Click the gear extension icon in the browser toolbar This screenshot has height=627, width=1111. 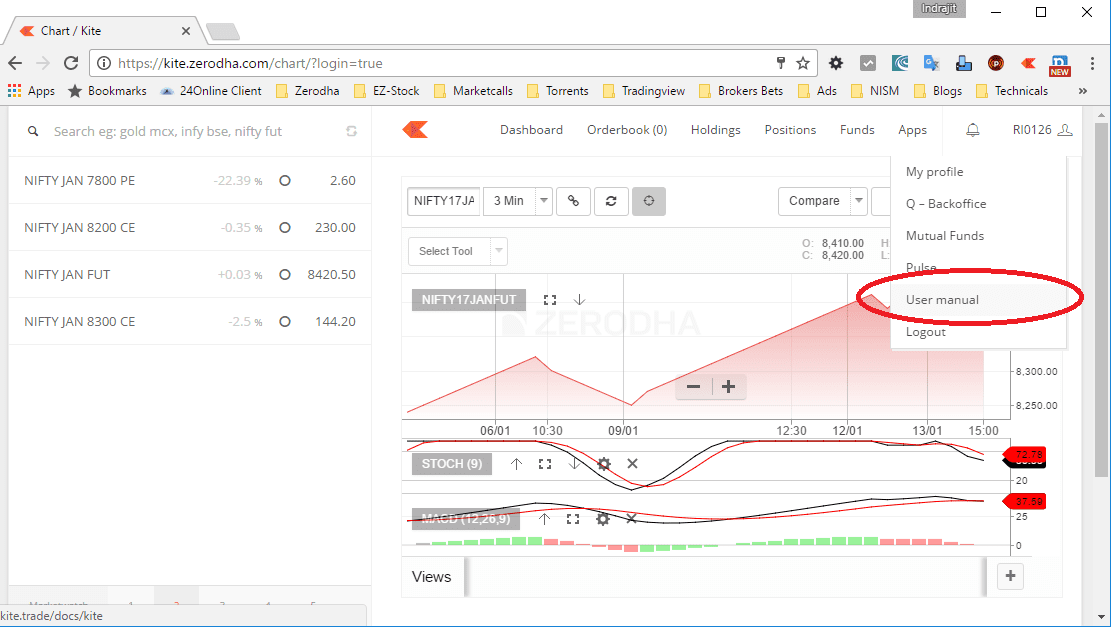[836, 63]
